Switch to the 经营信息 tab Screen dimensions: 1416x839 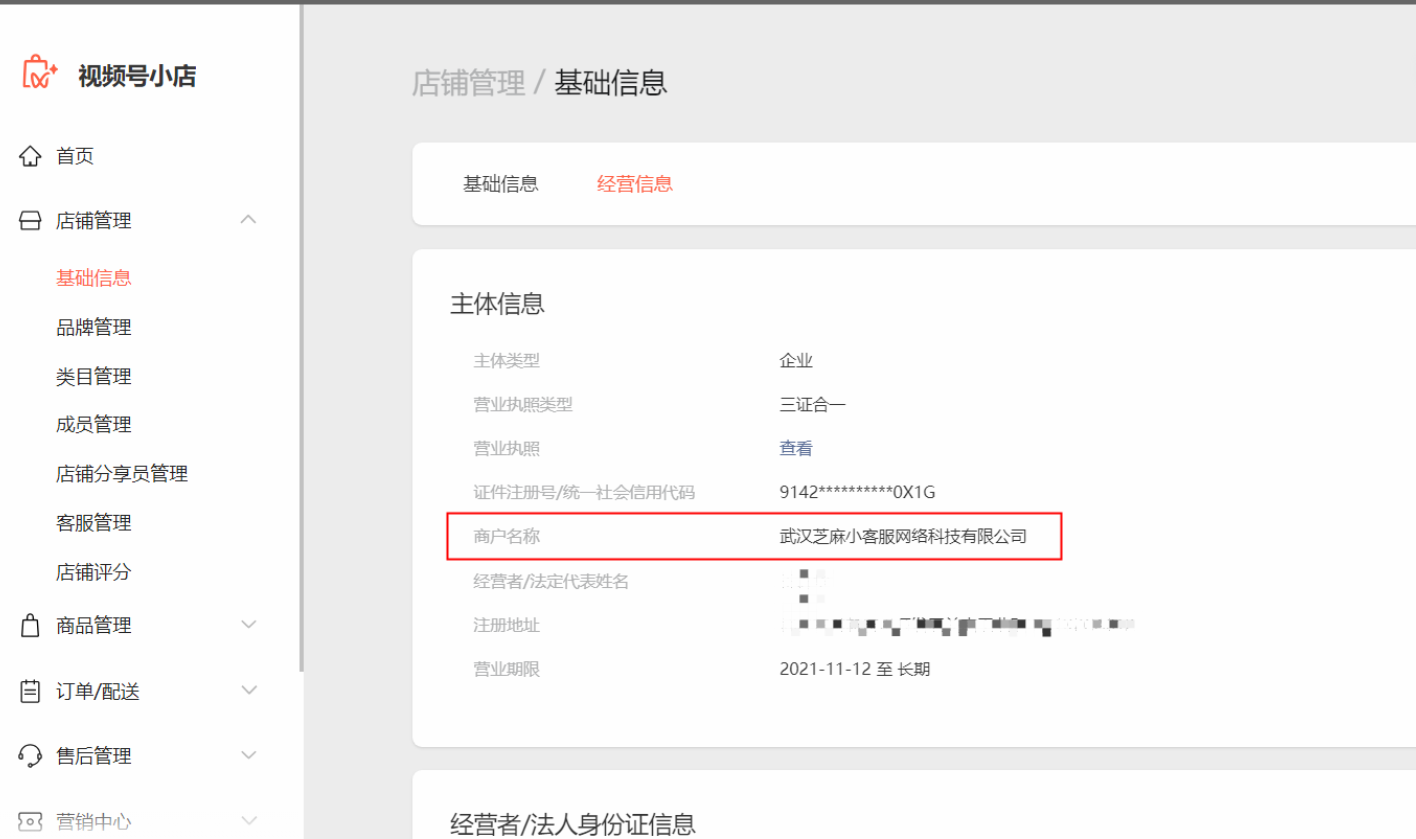(x=635, y=184)
